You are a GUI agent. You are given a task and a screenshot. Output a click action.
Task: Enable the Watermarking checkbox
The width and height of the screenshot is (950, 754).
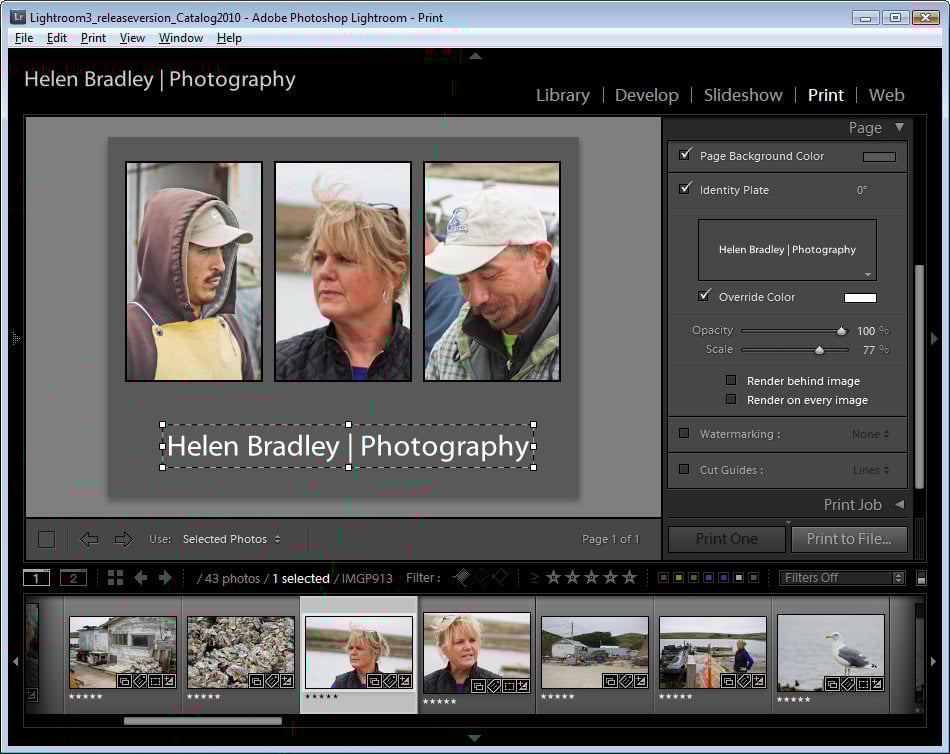point(684,434)
